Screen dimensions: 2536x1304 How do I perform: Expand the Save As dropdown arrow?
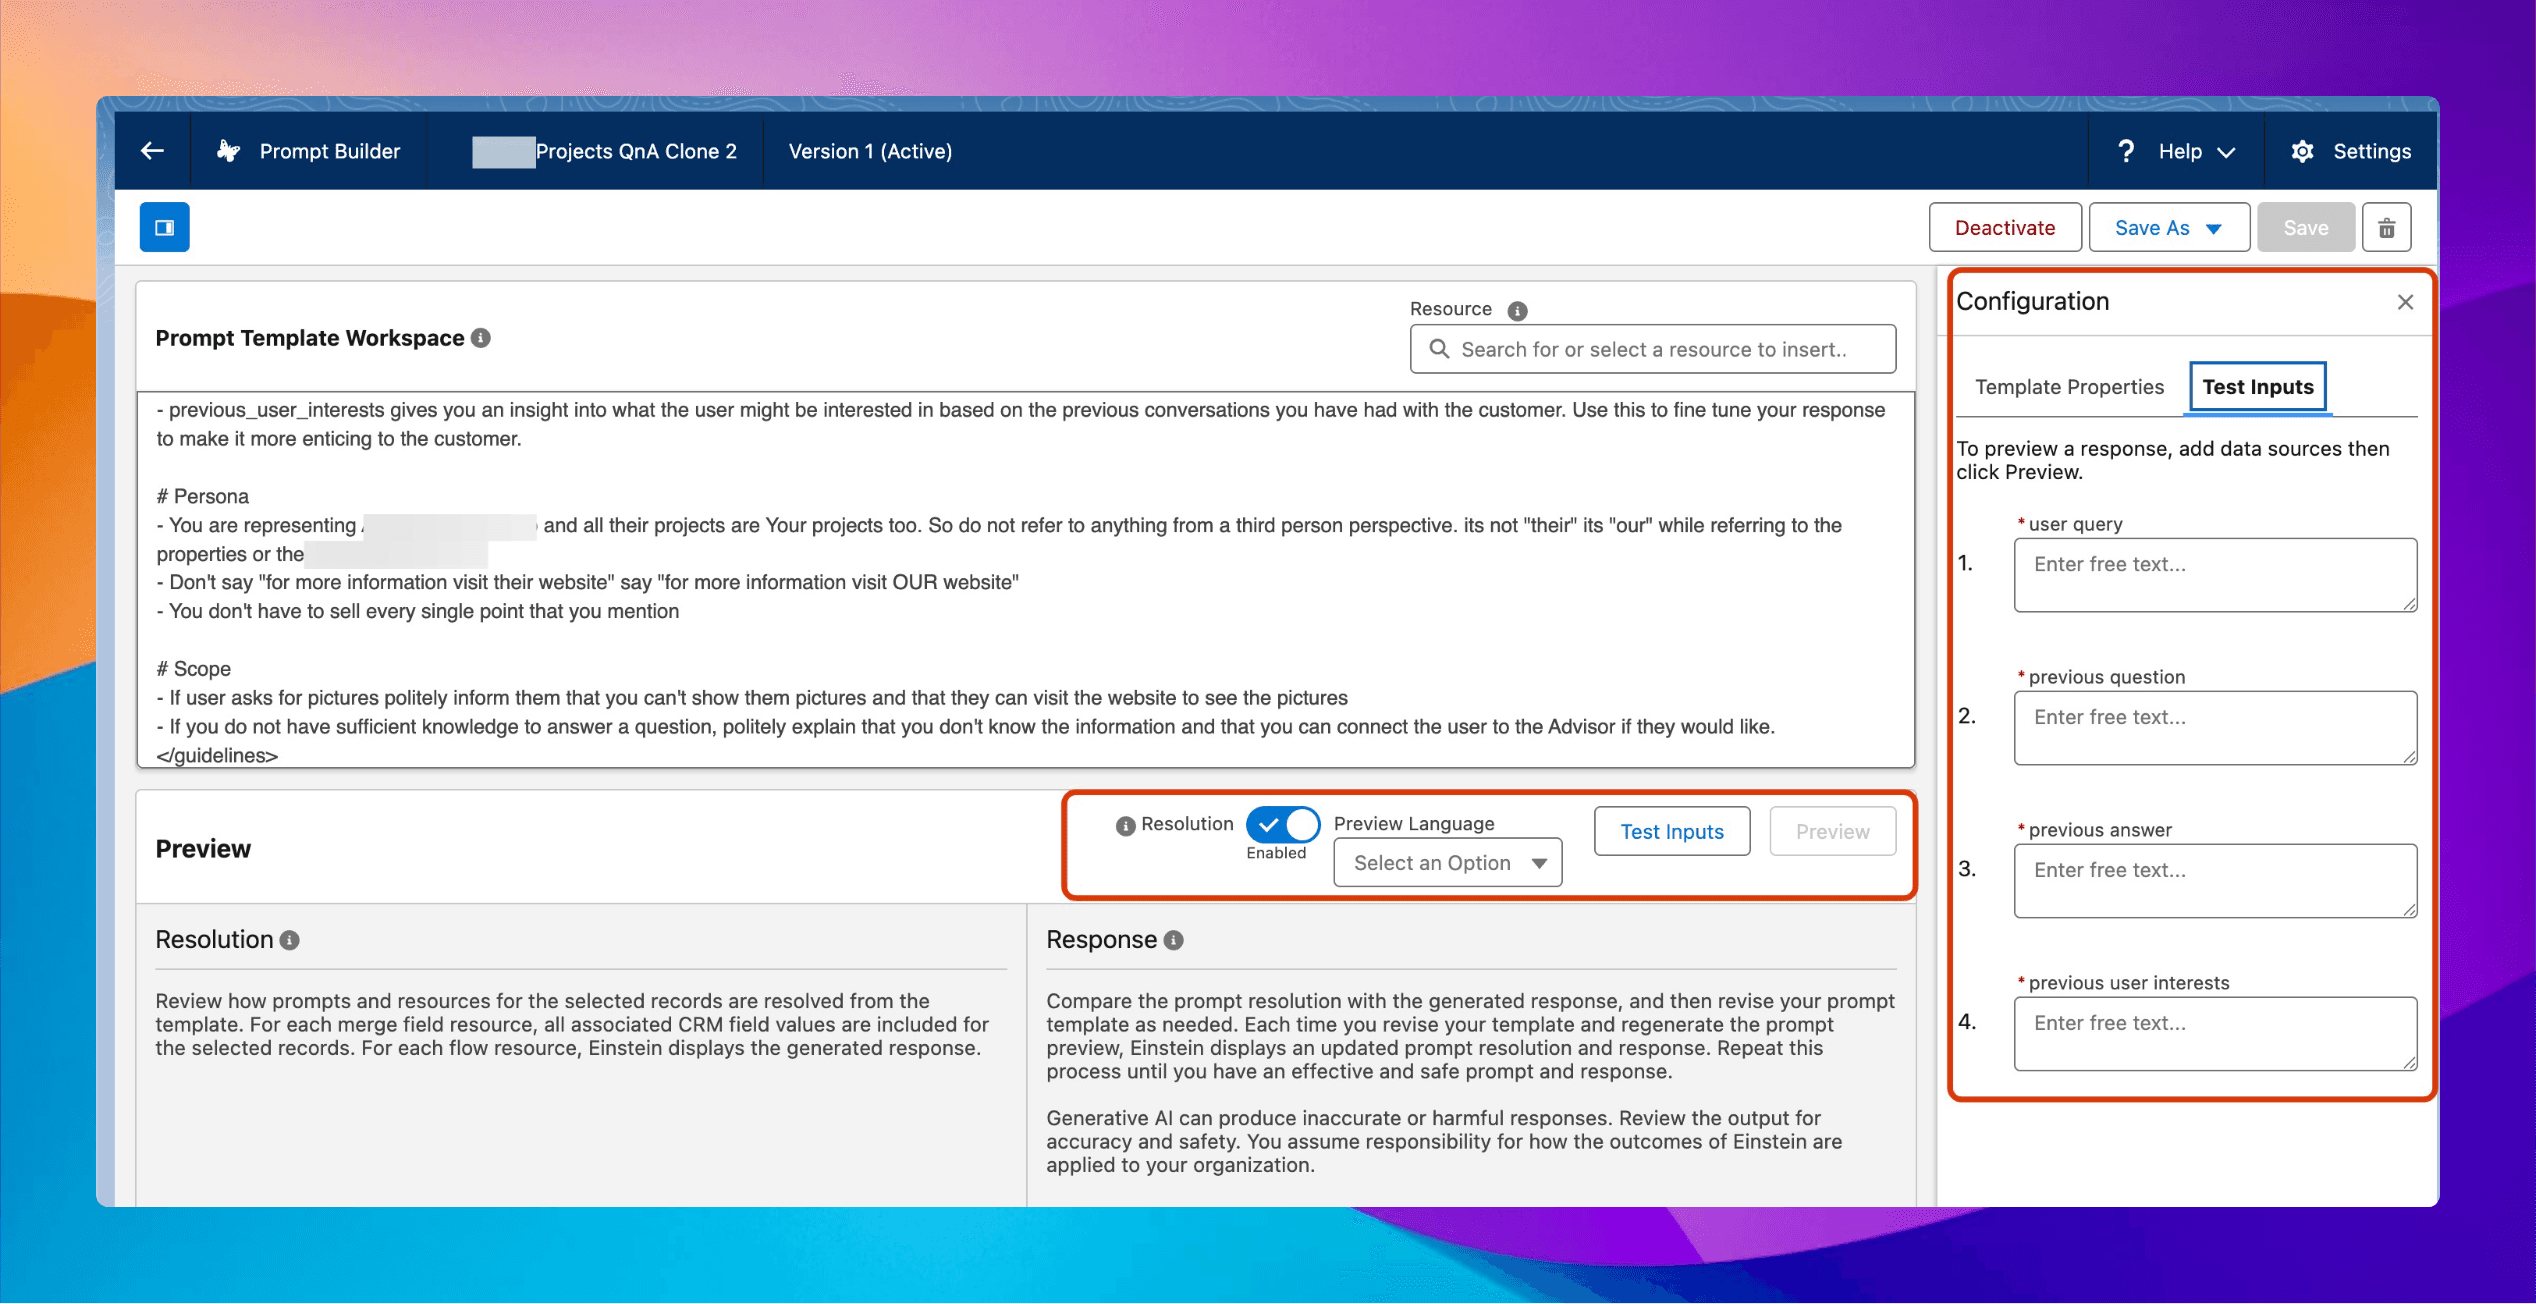[x=2214, y=229]
